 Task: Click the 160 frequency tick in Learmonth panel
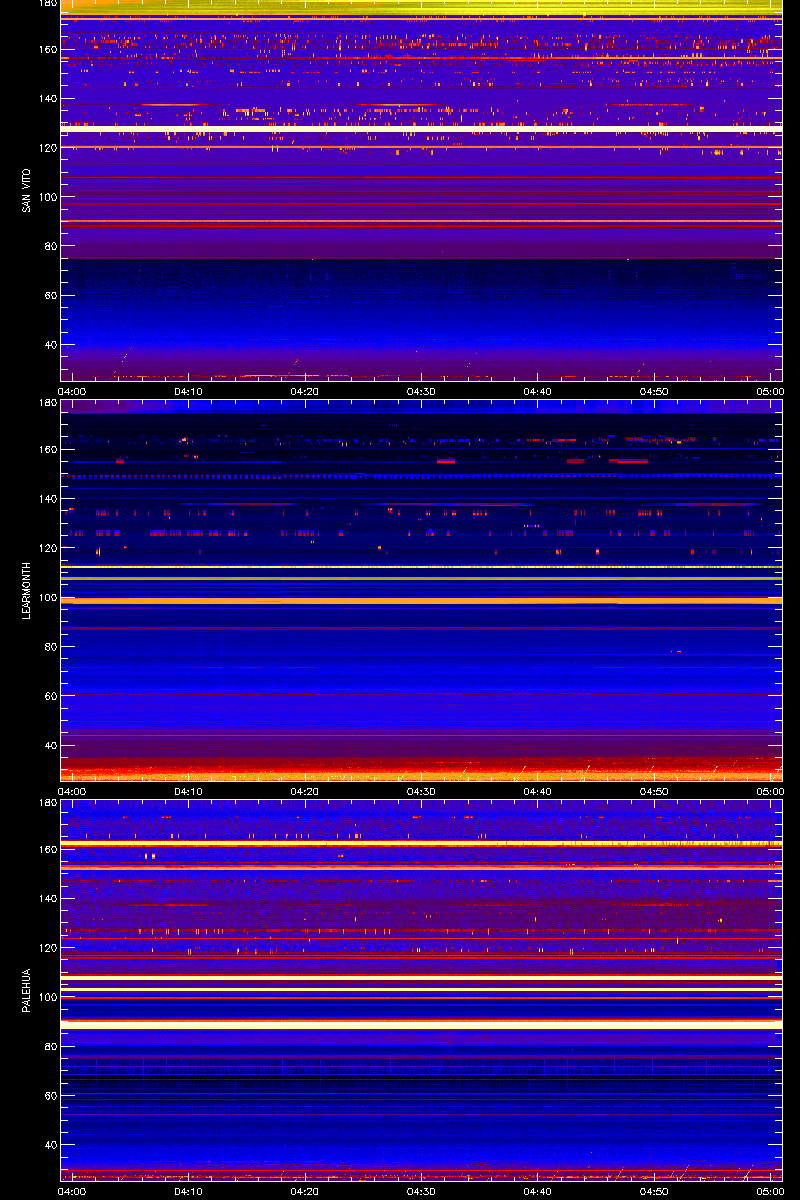(48, 450)
